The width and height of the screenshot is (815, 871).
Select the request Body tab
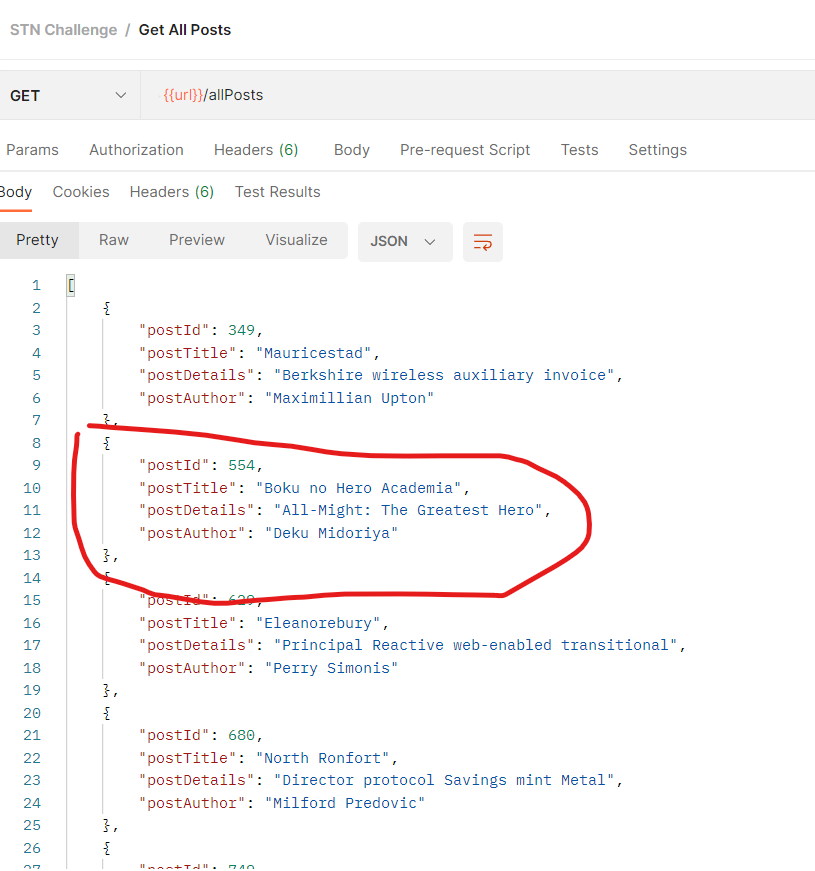pyautogui.click(x=352, y=150)
